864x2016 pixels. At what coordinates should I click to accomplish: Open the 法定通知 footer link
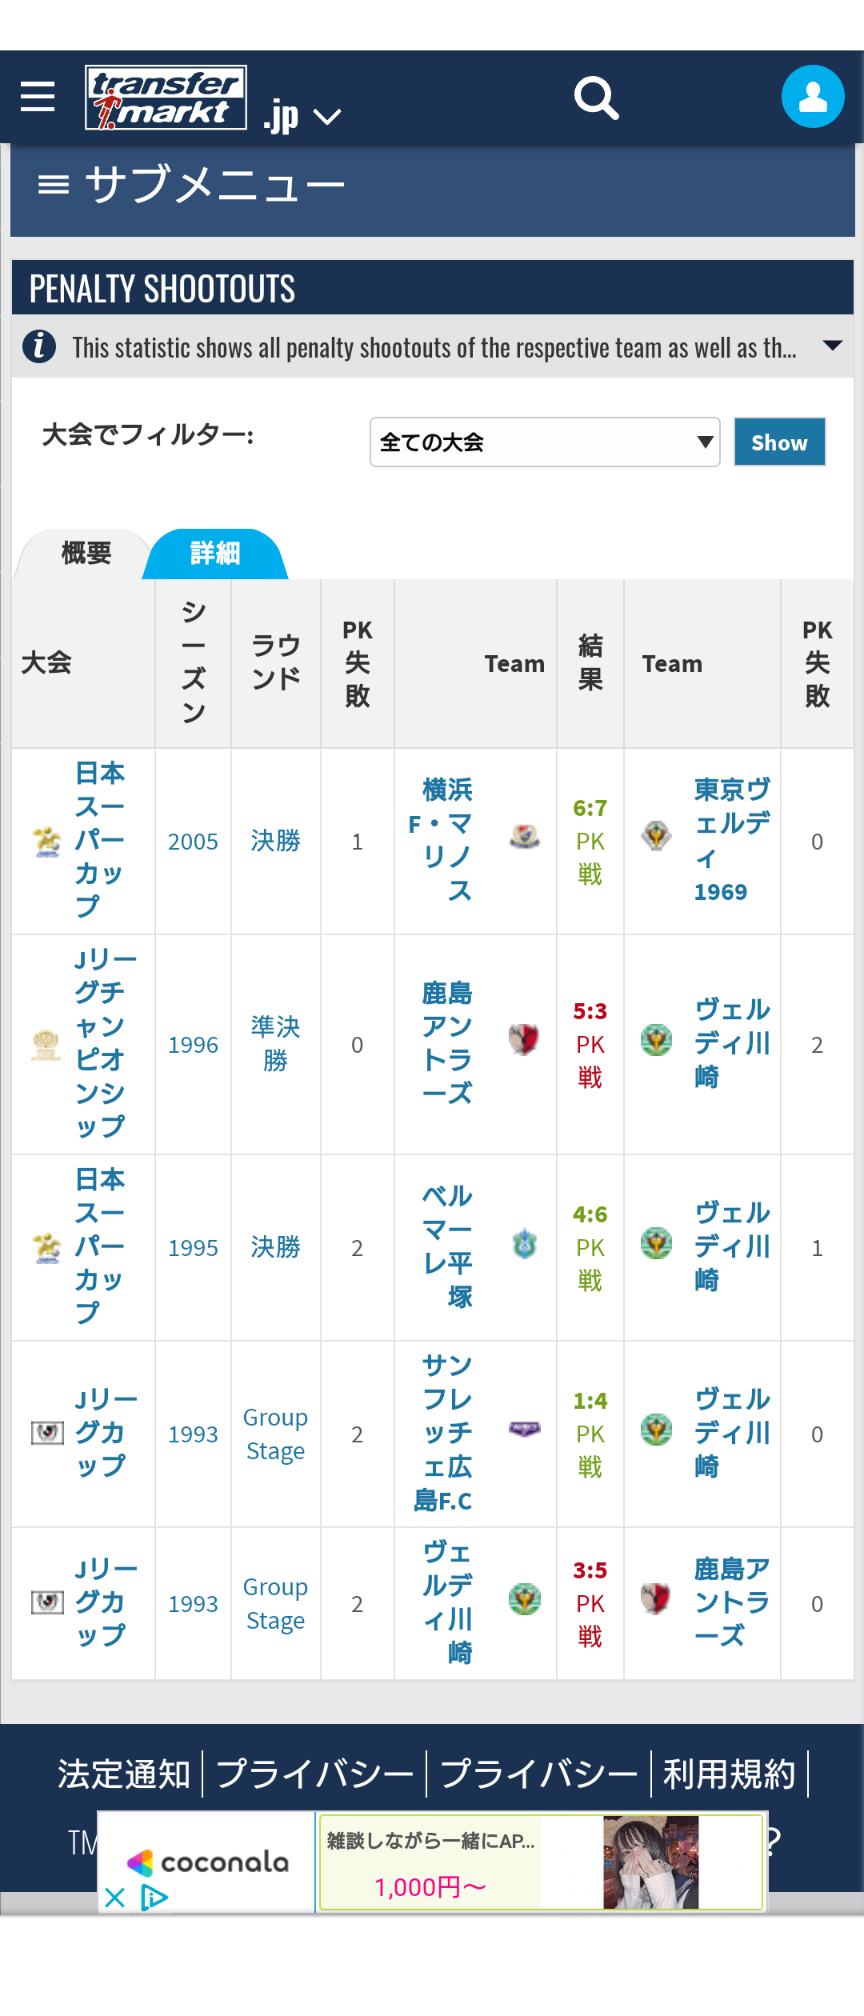[124, 1774]
